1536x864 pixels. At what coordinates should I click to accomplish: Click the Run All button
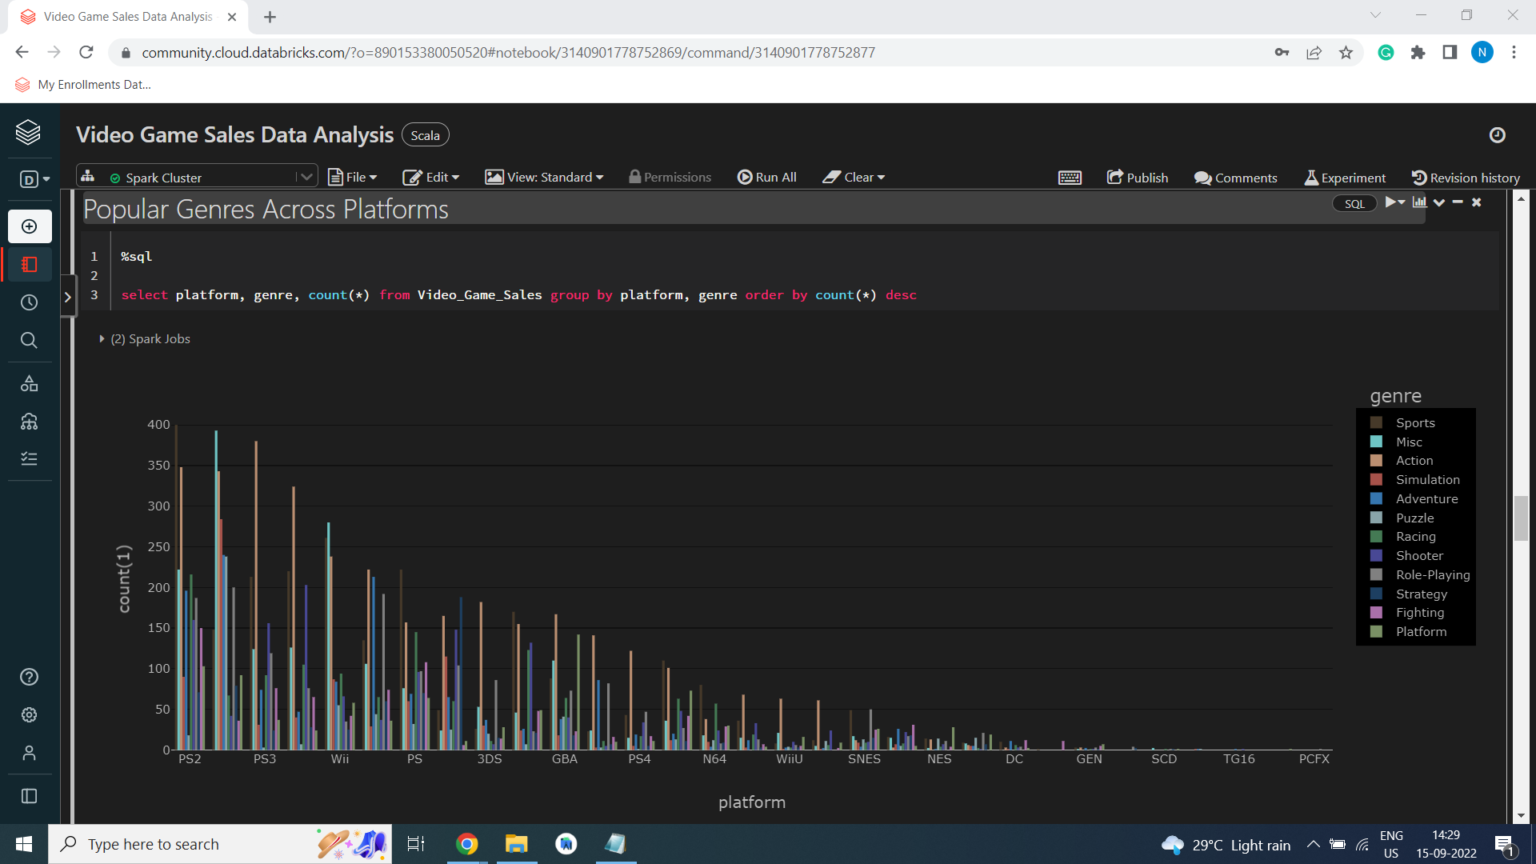point(767,177)
